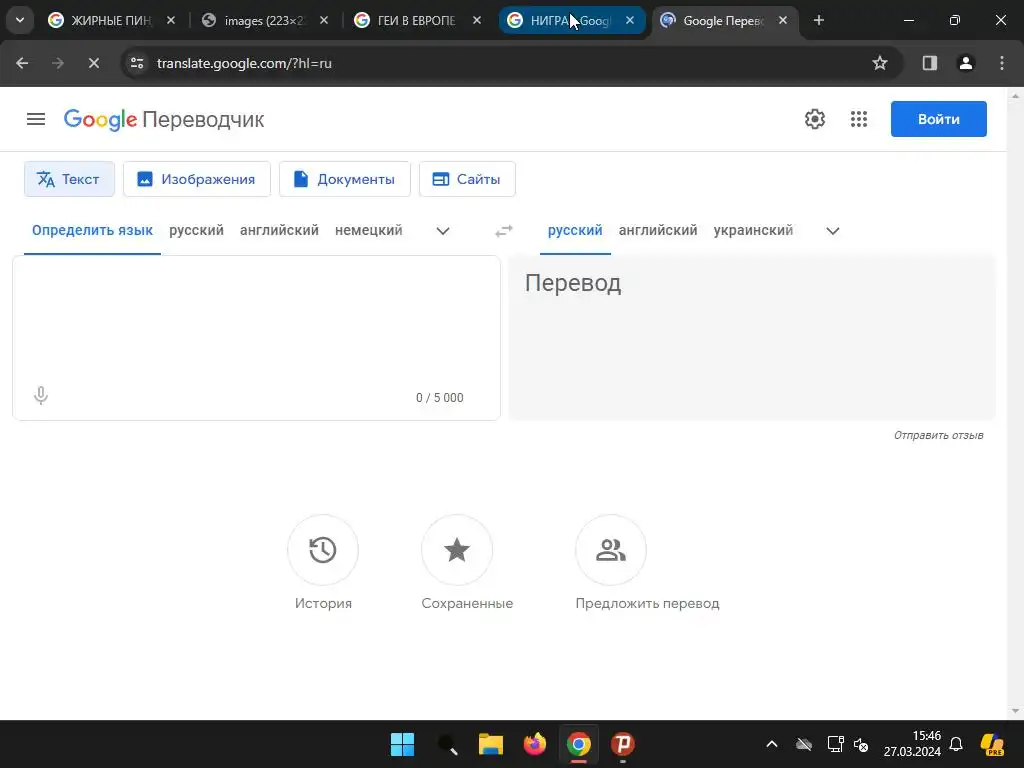1024x768 pixels.
Task: Close the Google Переводчик tab
Action: click(x=783, y=20)
